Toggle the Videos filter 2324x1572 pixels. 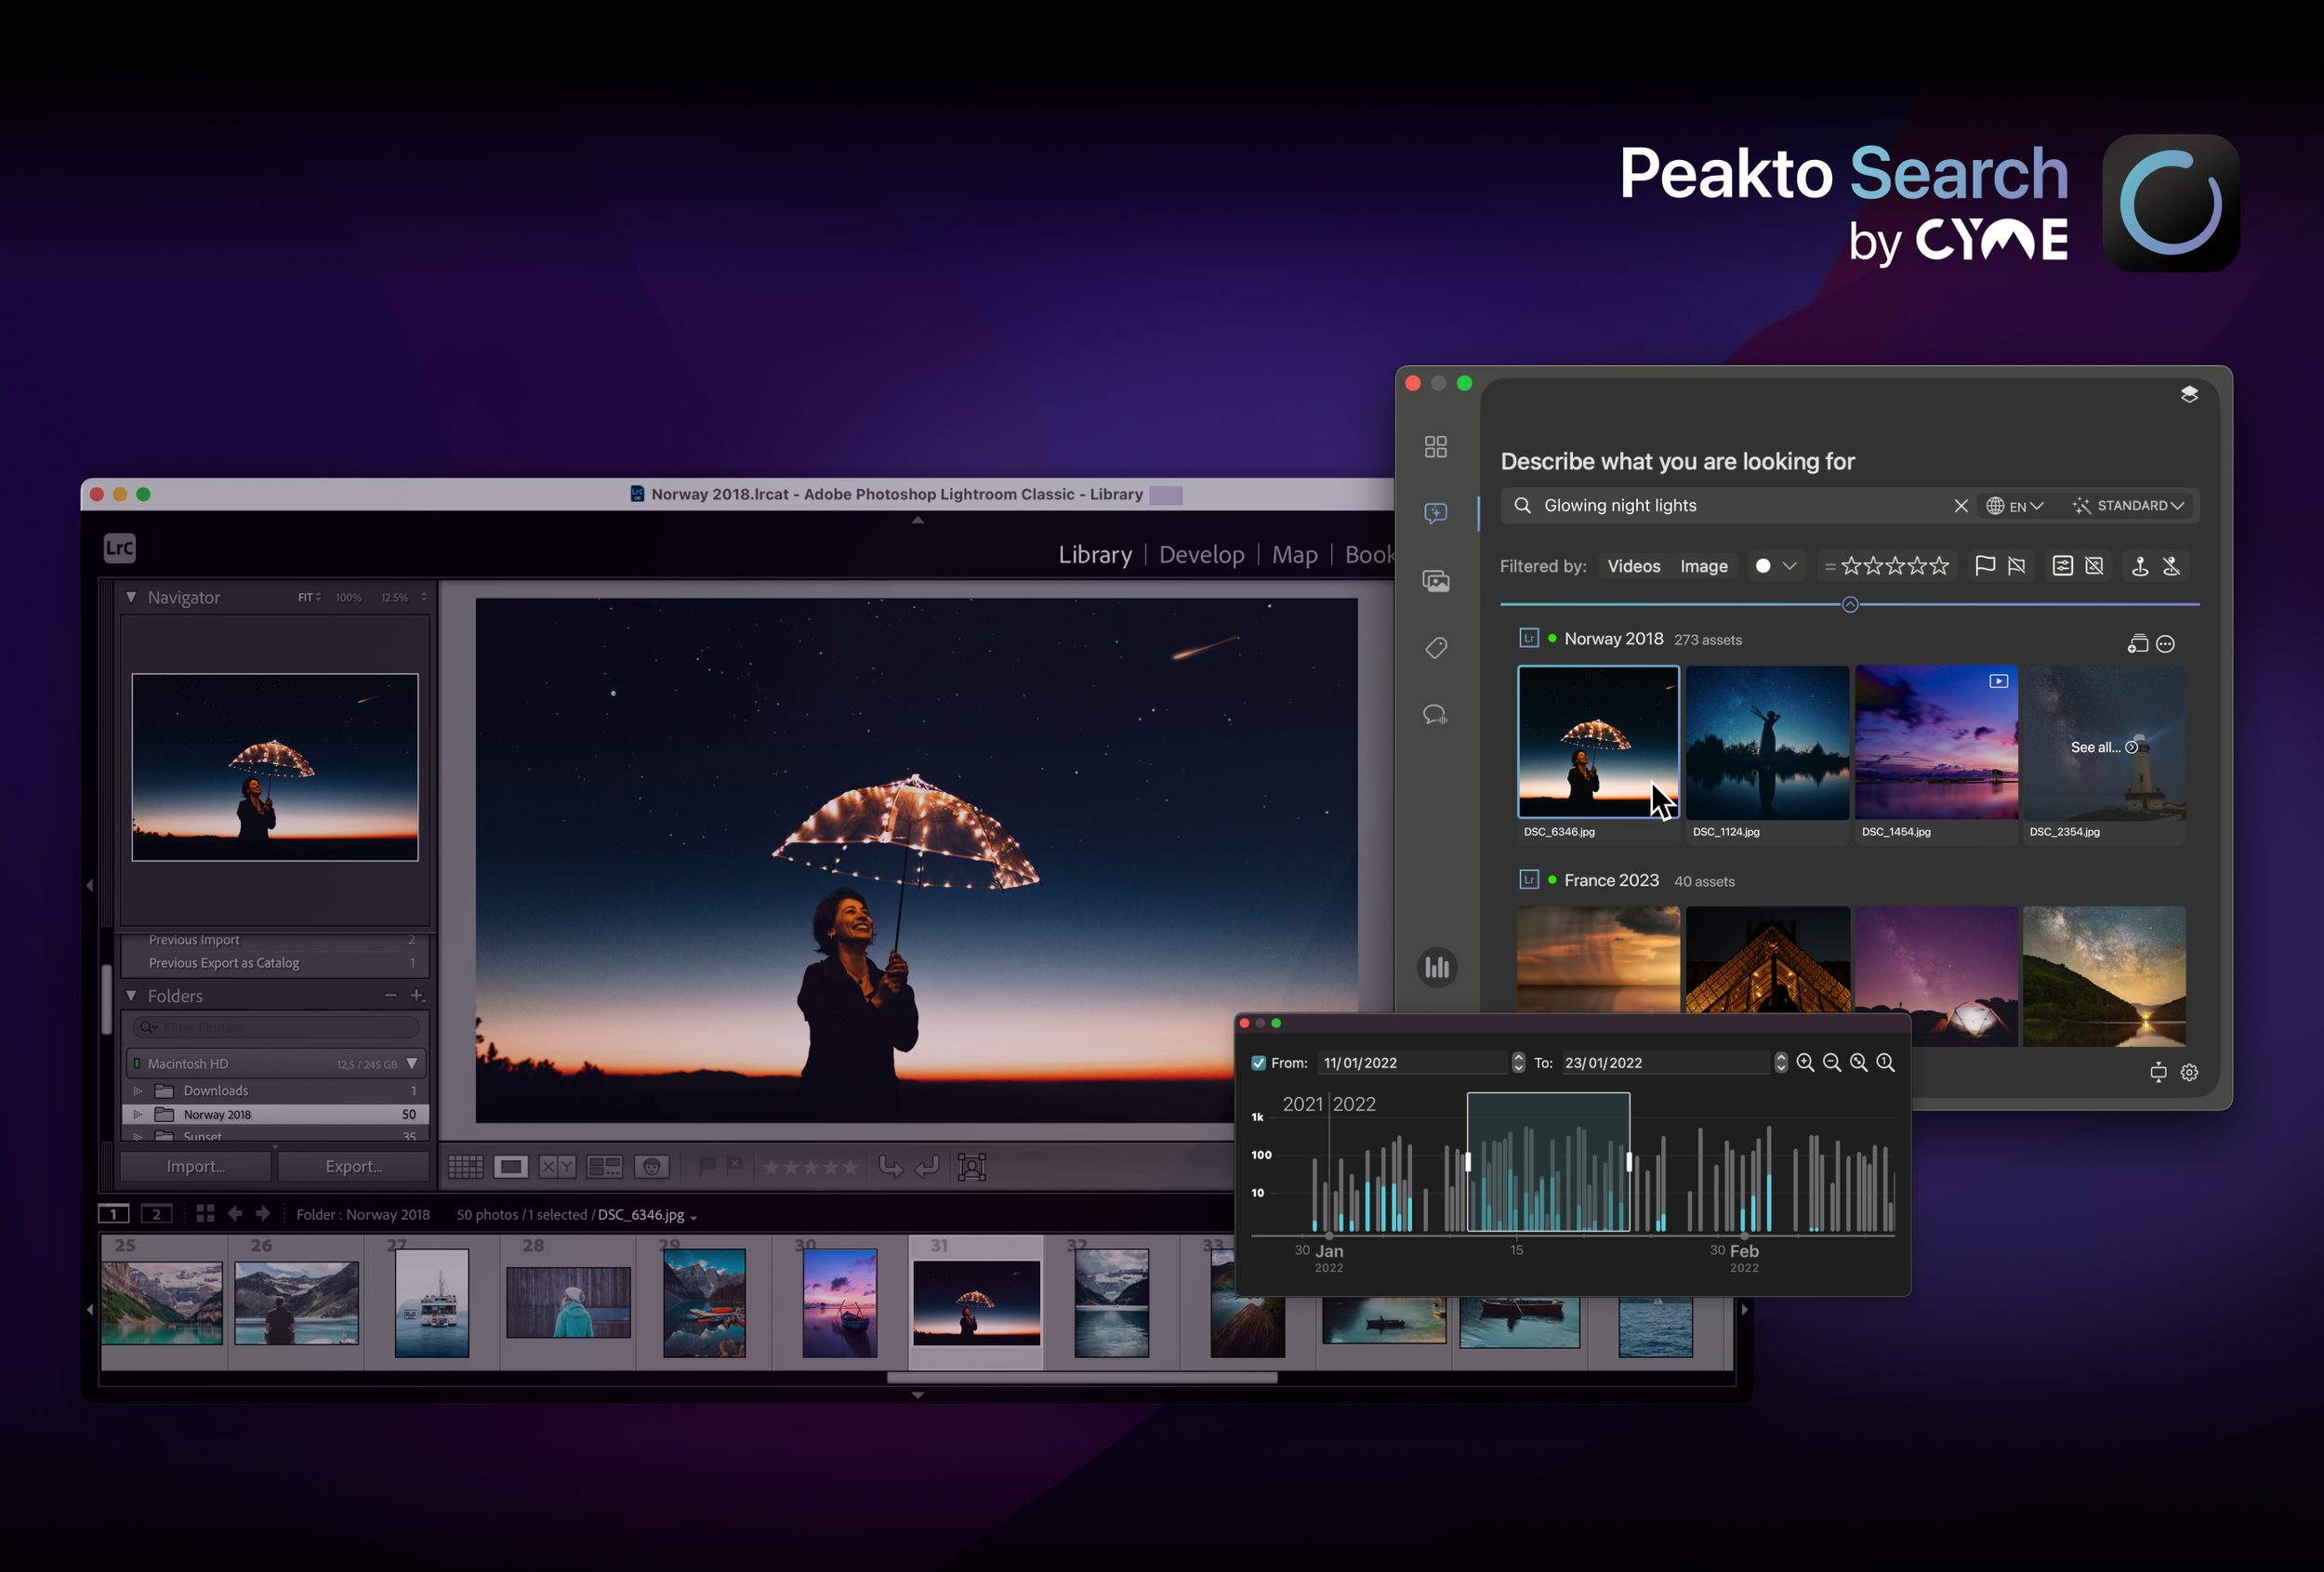pos(1633,566)
